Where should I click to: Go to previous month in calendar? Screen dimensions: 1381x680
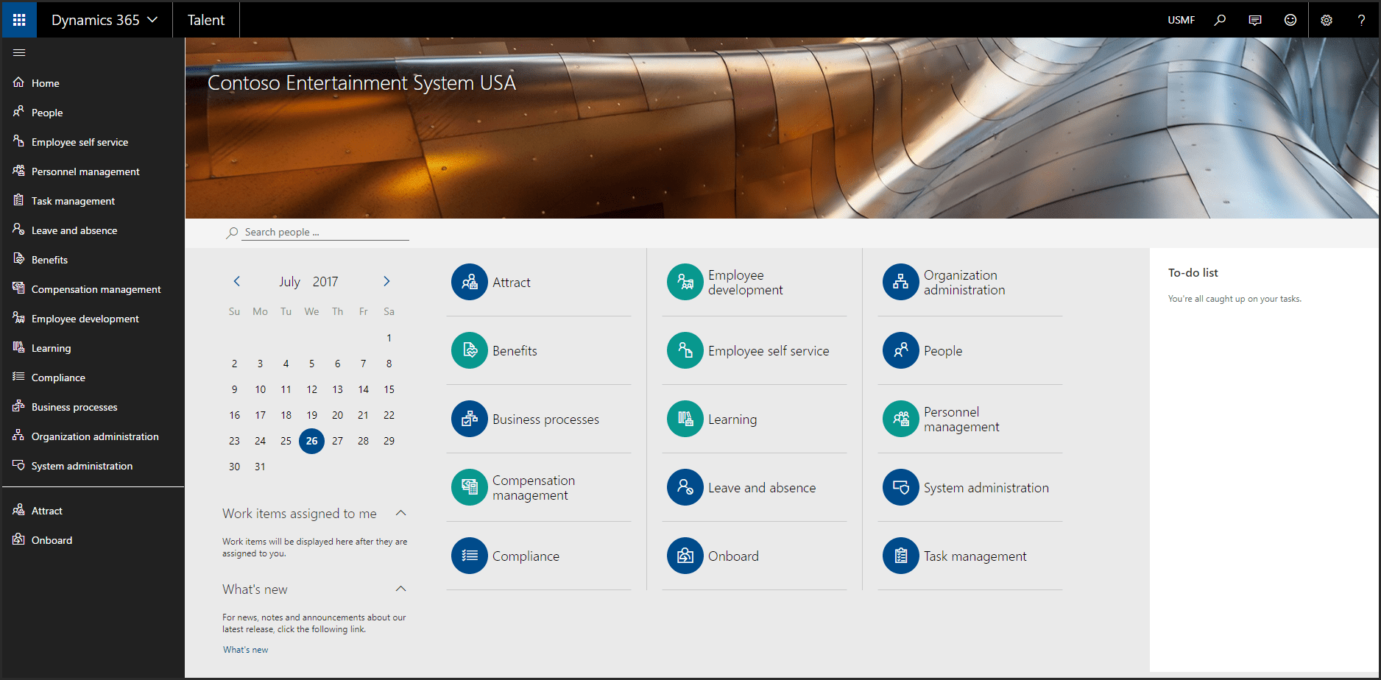[x=237, y=282]
